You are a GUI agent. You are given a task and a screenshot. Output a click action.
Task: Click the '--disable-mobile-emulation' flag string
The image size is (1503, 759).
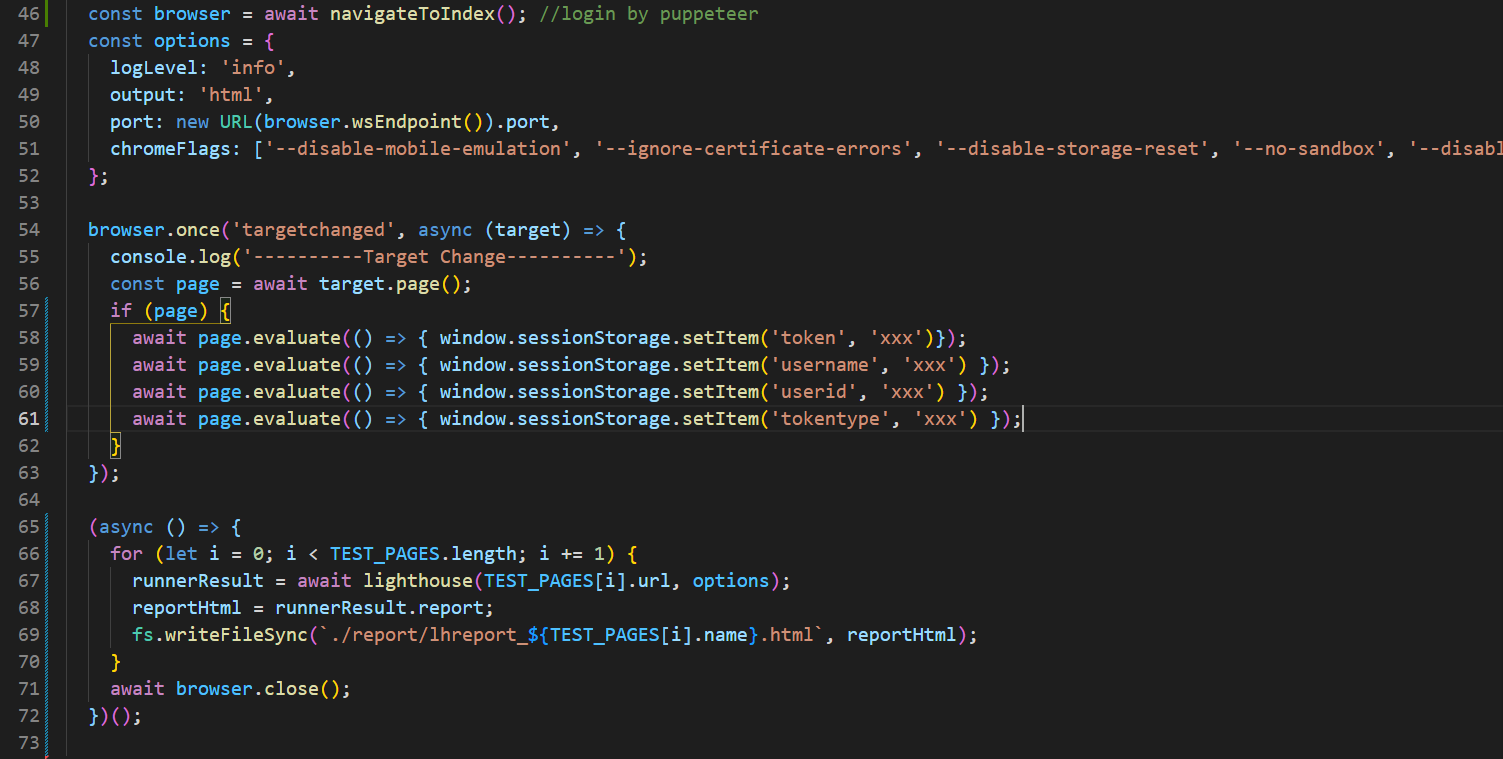pyautogui.click(x=418, y=149)
